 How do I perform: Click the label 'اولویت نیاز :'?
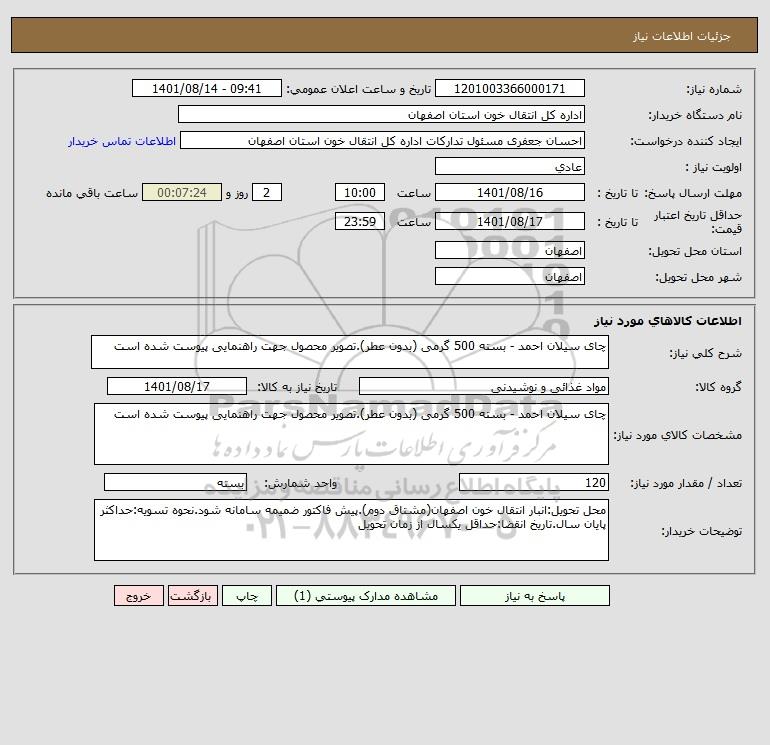coord(714,167)
